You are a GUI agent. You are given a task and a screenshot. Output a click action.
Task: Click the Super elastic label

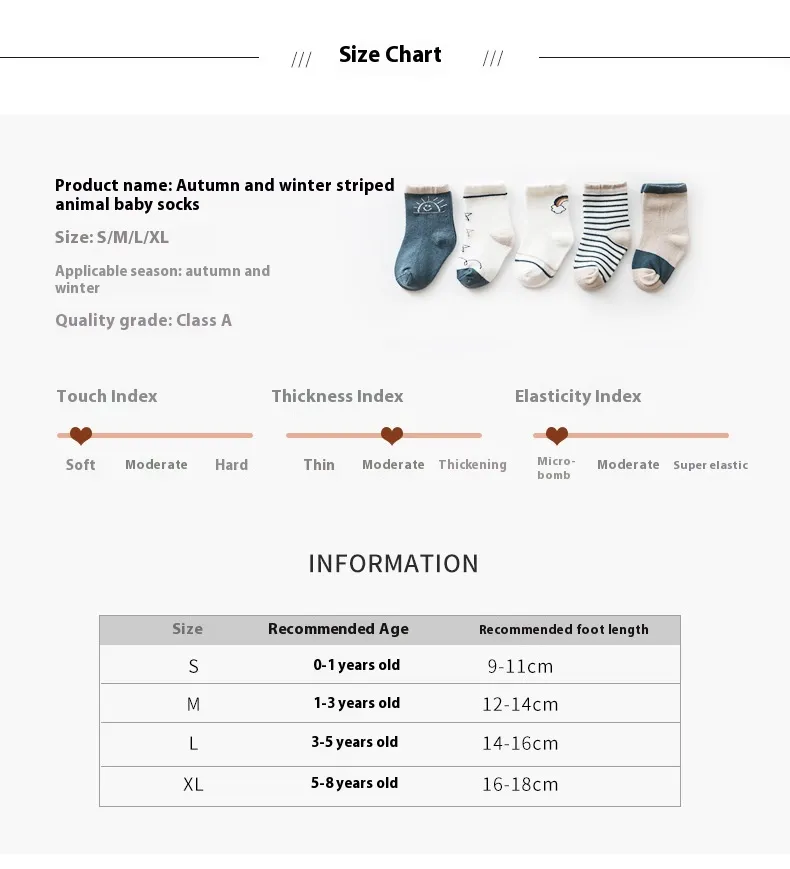click(710, 465)
